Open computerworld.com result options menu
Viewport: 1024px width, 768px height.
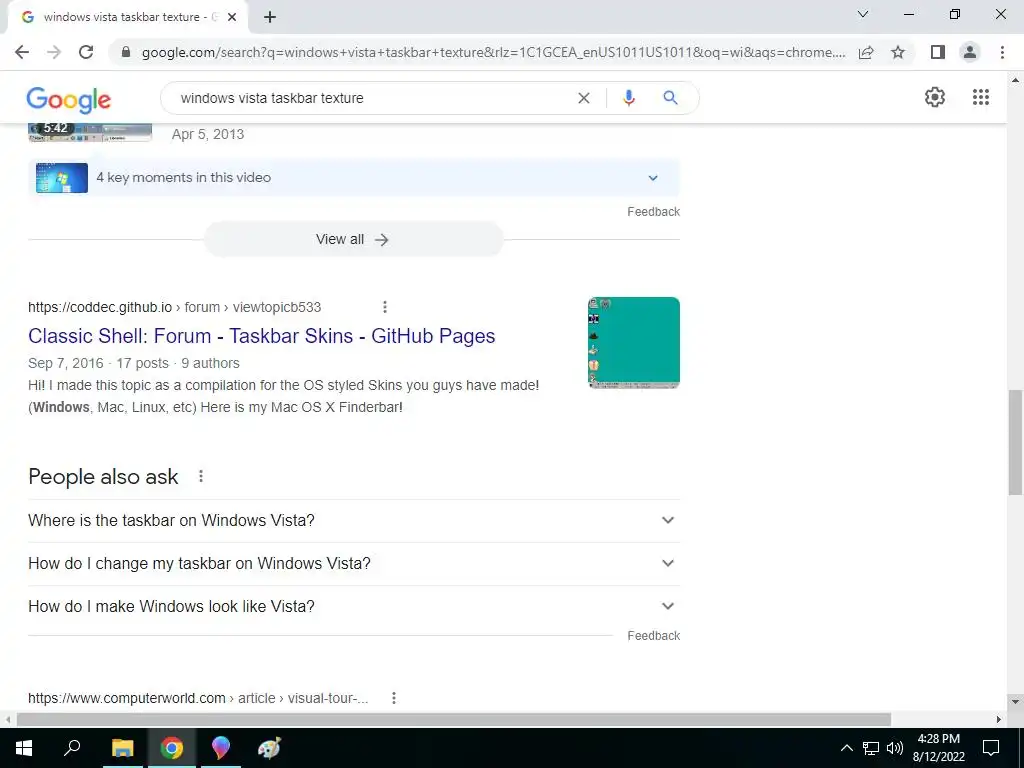tap(394, 698)
